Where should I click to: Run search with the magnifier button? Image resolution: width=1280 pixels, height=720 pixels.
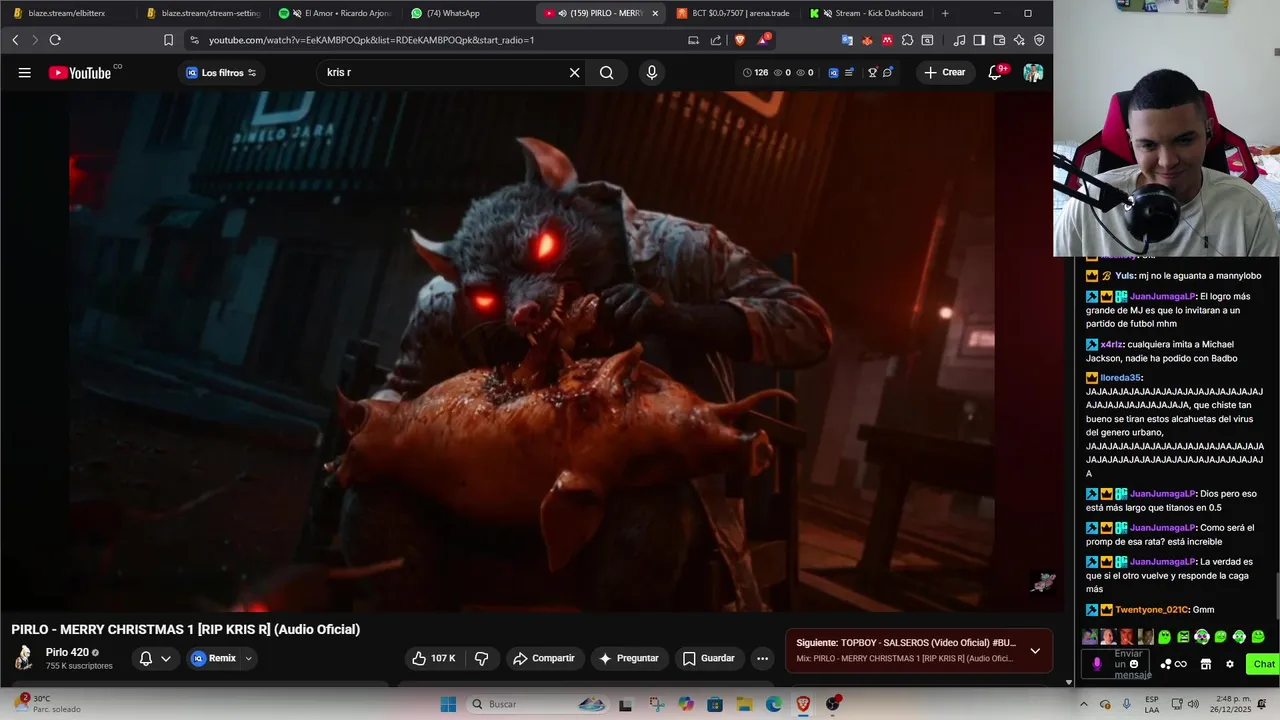[x=606, y=72]
